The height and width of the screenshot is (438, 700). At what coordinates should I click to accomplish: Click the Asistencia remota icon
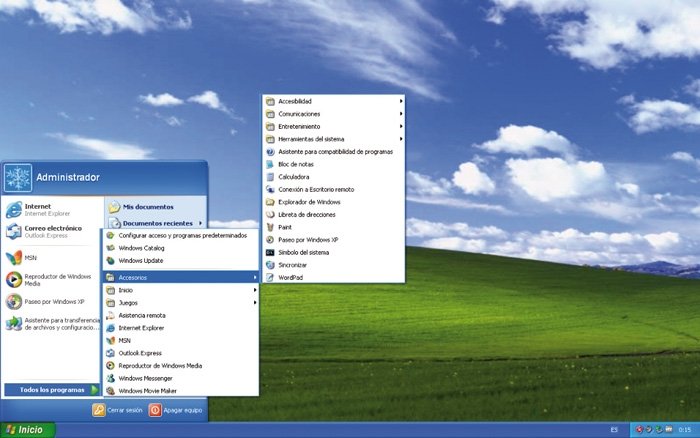[x=110, y=315]
